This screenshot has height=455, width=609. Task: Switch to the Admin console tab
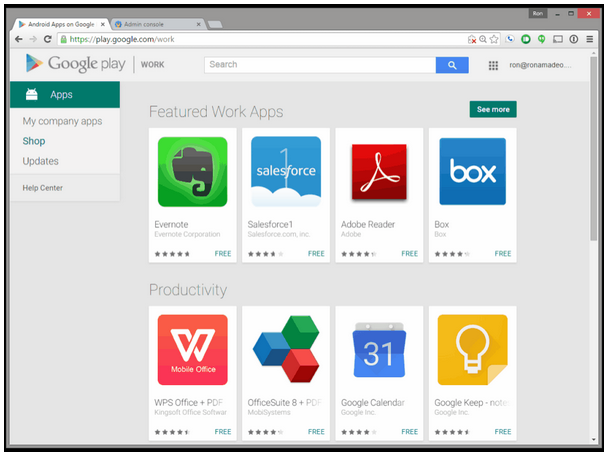pyautogui.click(x=157, y=24)
